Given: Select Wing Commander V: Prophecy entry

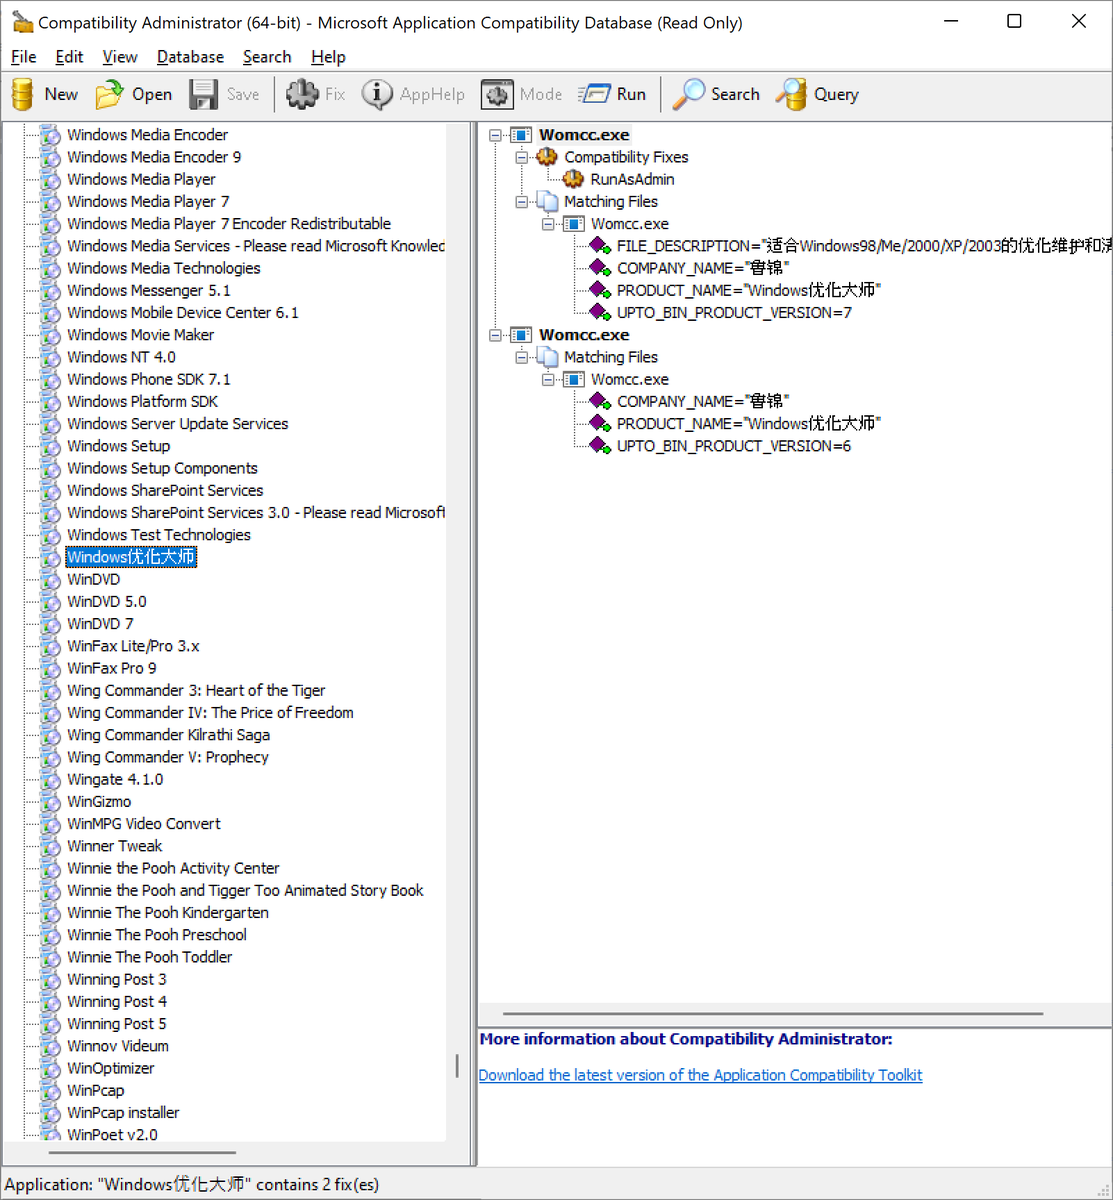Looking at the screenshot, I should click(168, 757).
